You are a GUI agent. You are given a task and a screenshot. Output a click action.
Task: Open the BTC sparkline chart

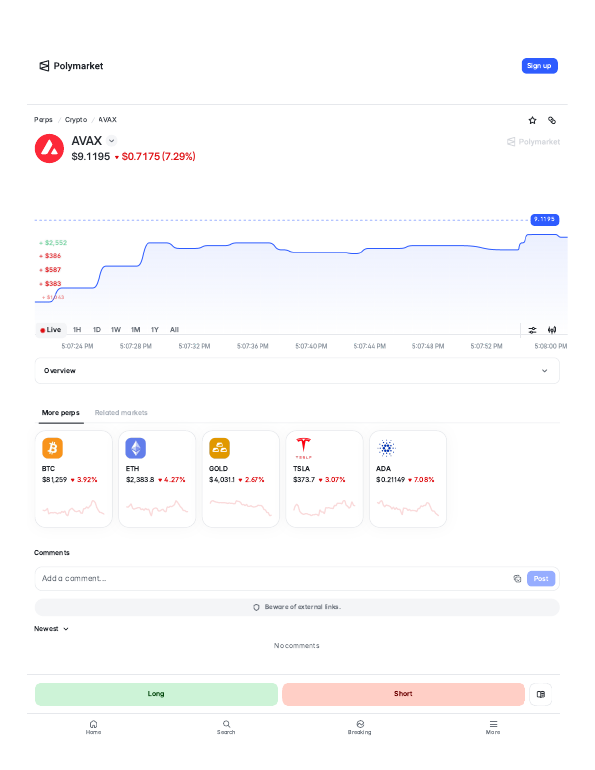(74, 508)
